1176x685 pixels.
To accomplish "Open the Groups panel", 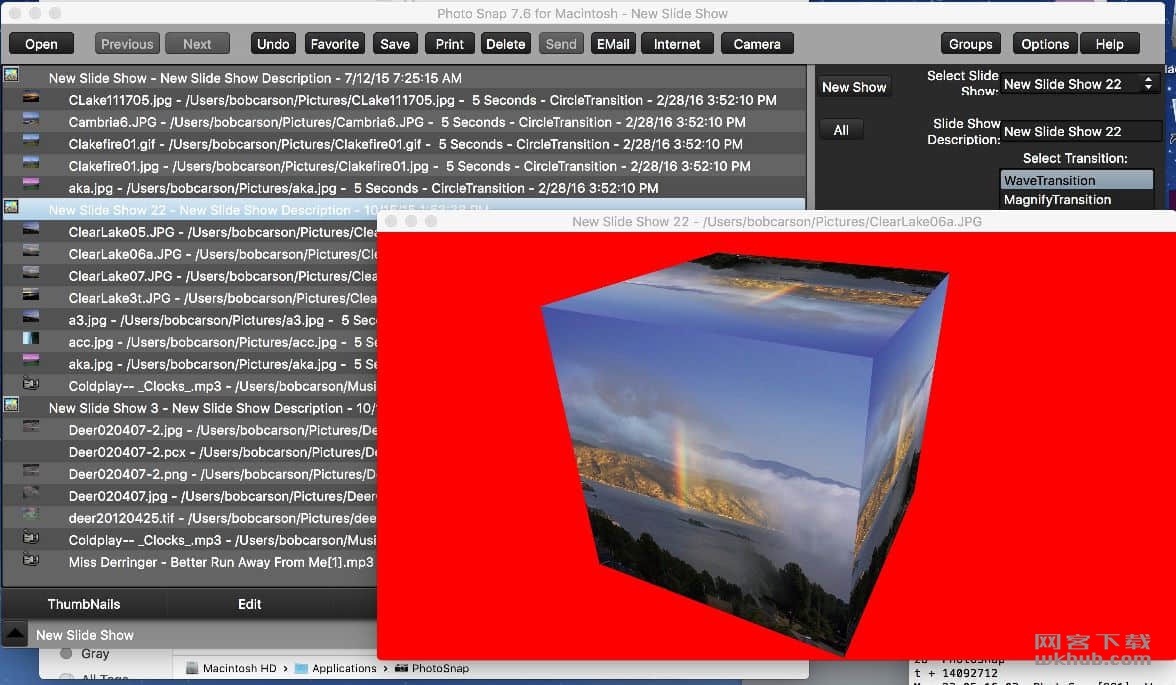I will pyautogui.click(x=970, y=44).
